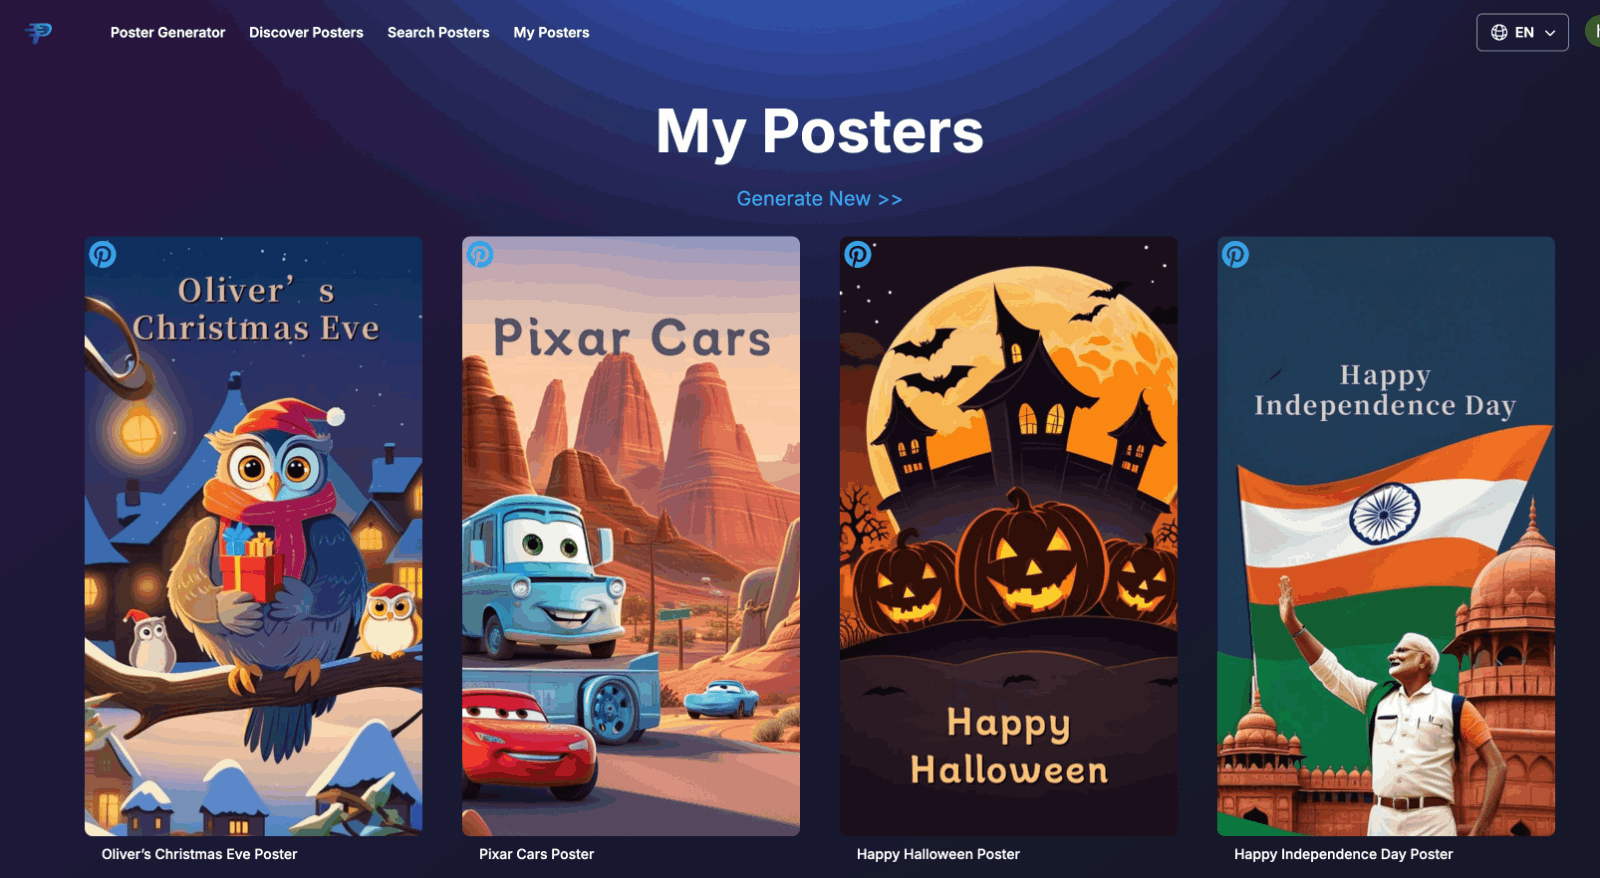Share Oliver's Christmas Eve poster on Pinterest
This screenshot has width=1600, height=878.
[x=103, y=255]
